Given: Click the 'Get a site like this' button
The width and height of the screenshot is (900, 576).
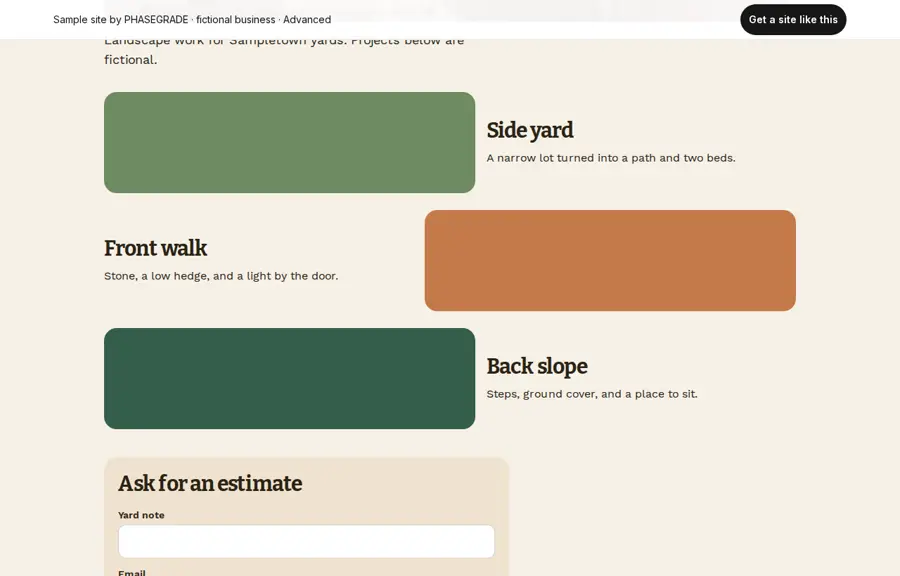Looking at the screenshot, I should pyautogui.click(x=793, y=20).
